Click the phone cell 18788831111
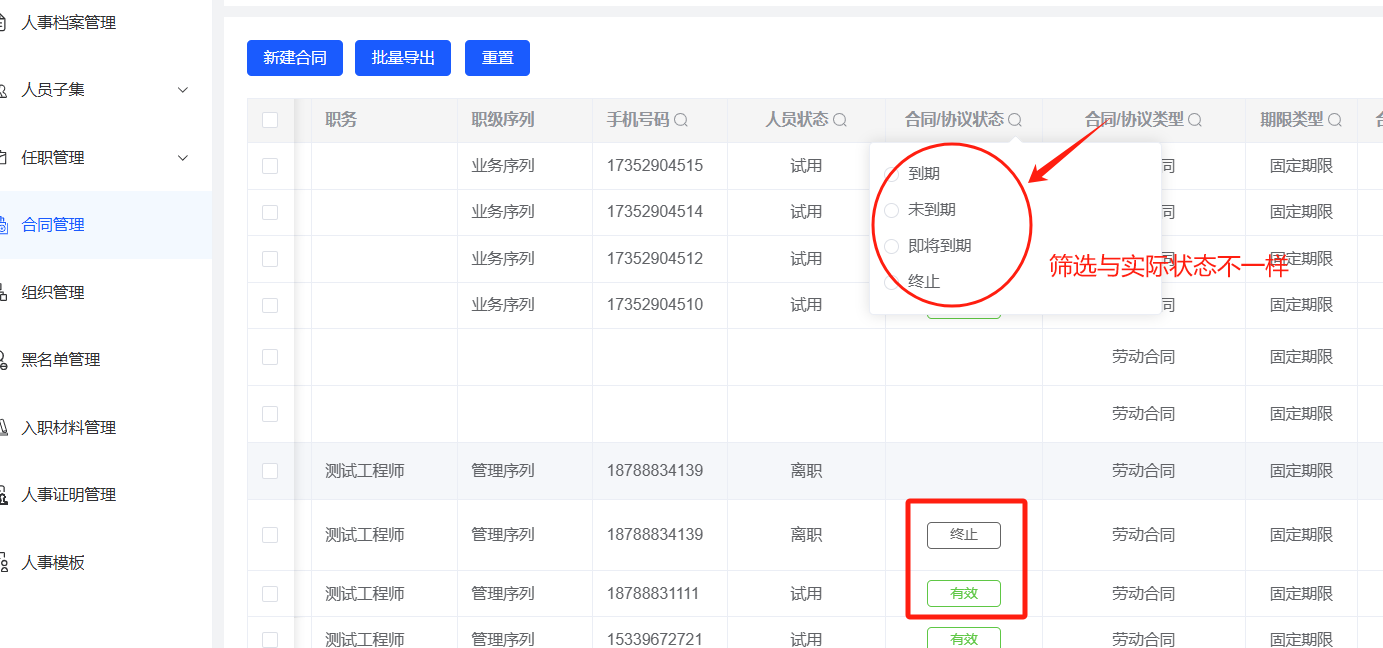 click(655, 594)
